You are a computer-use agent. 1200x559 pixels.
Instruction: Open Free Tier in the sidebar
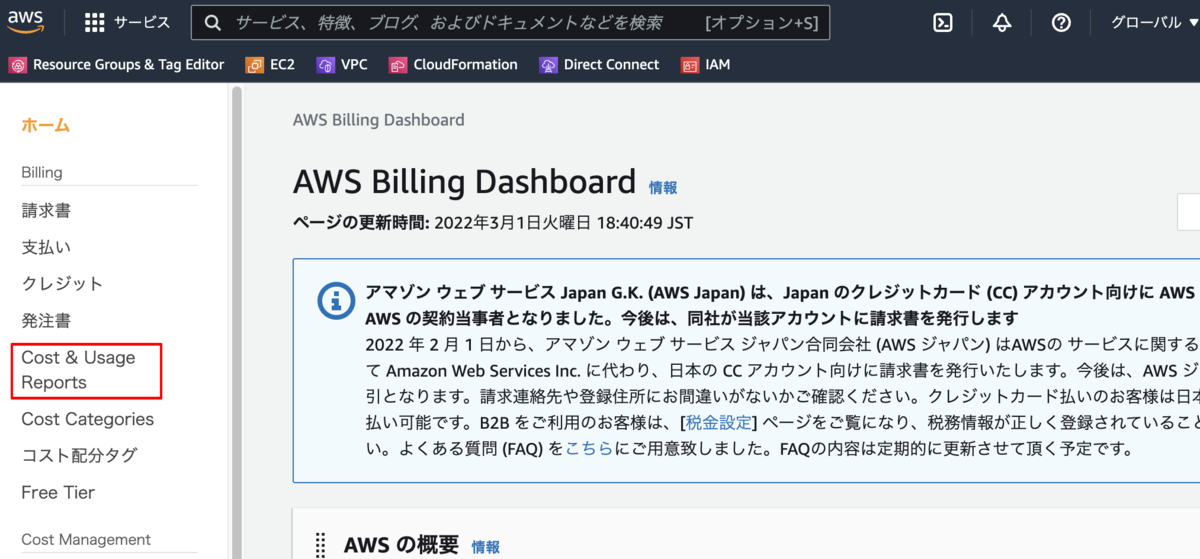(58, 492)
